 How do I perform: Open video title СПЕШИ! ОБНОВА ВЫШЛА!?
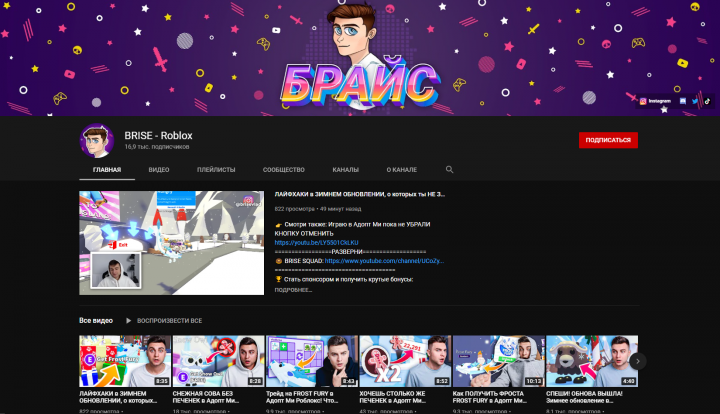[584, 397]
